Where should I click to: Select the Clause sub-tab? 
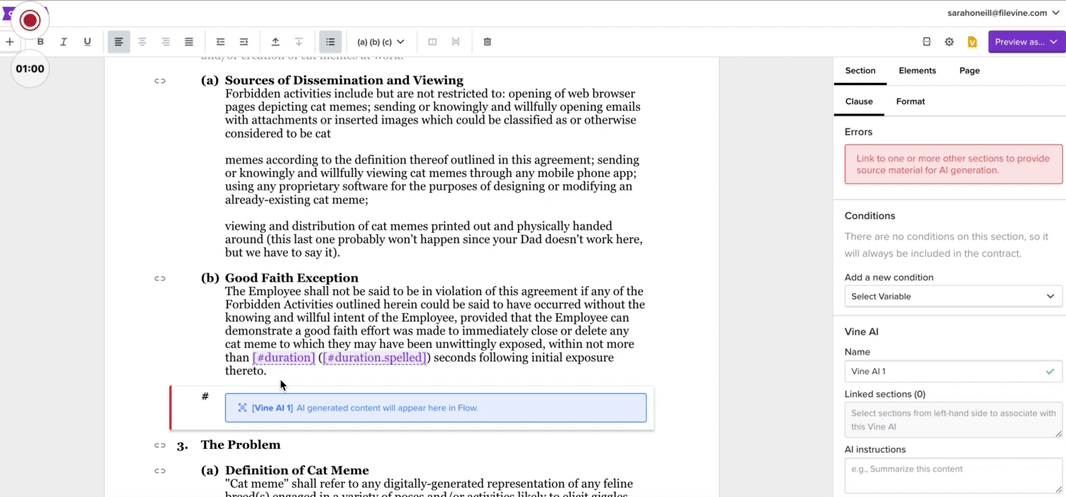[859, 101]
